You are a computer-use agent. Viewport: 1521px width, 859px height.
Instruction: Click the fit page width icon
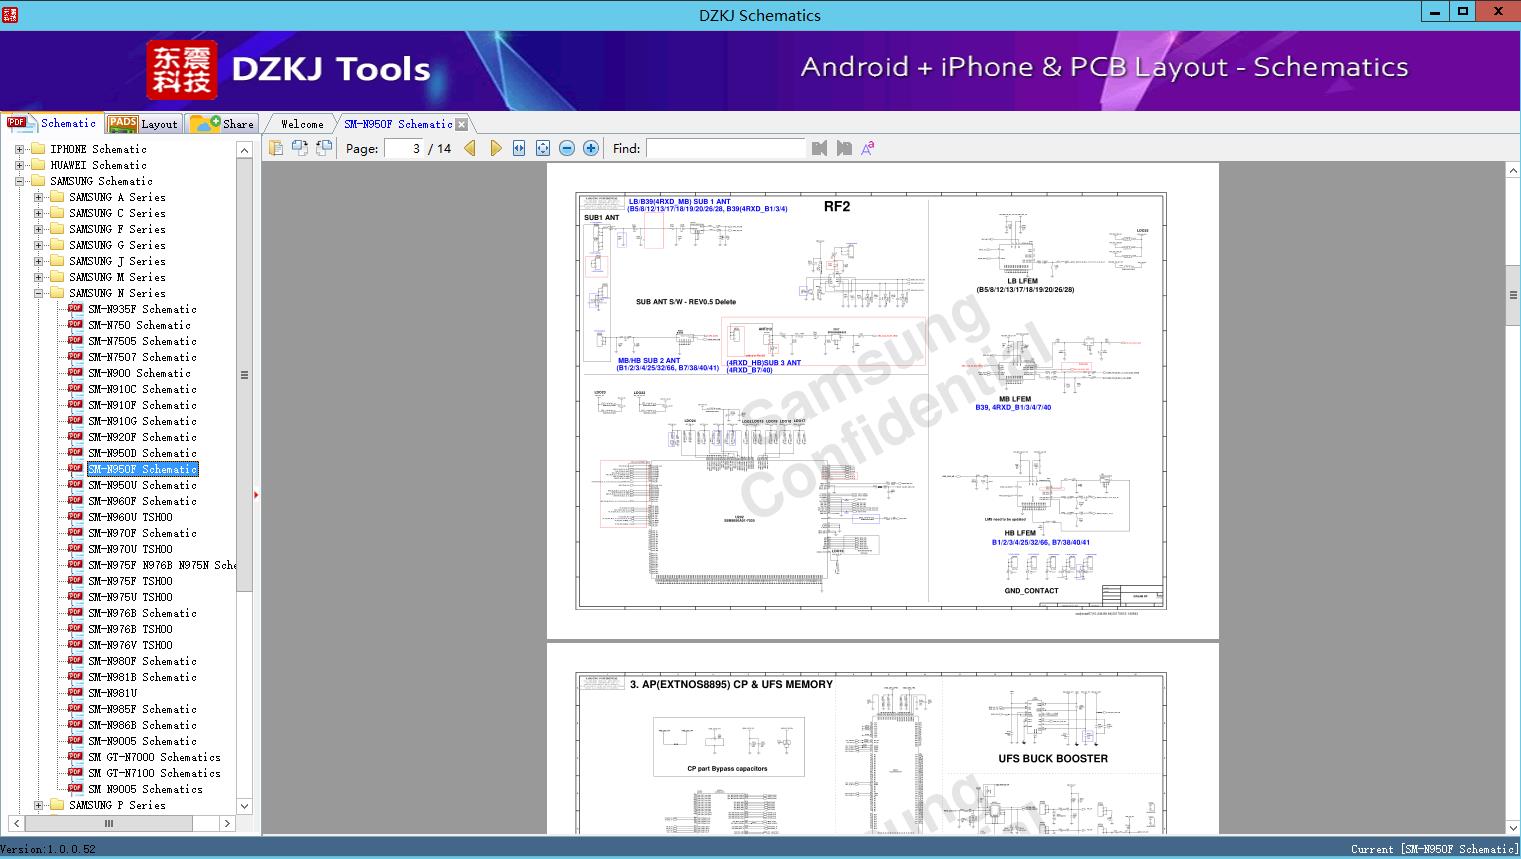pos(519,147)
